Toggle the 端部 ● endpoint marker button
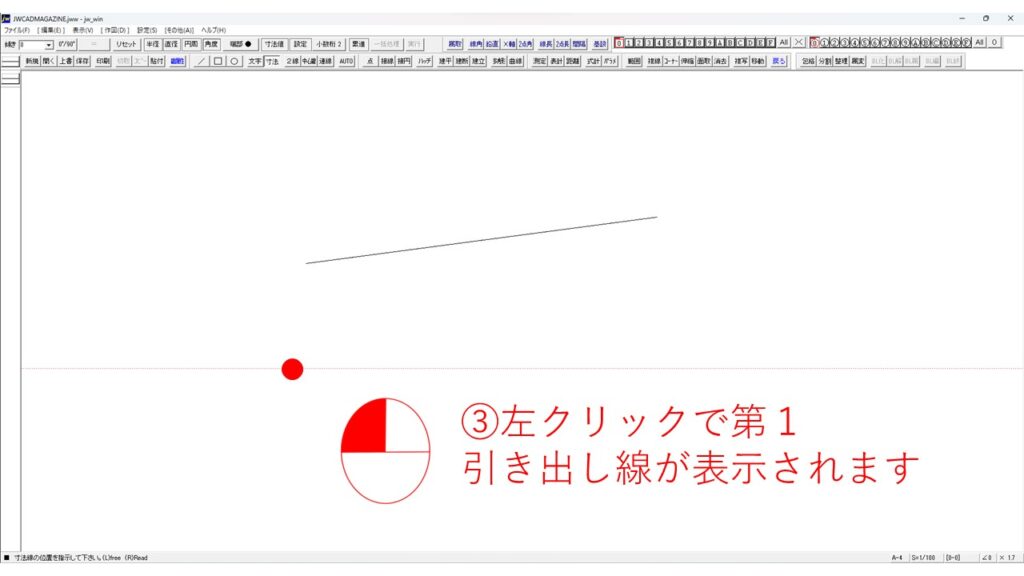 click(x=241, y=44)
